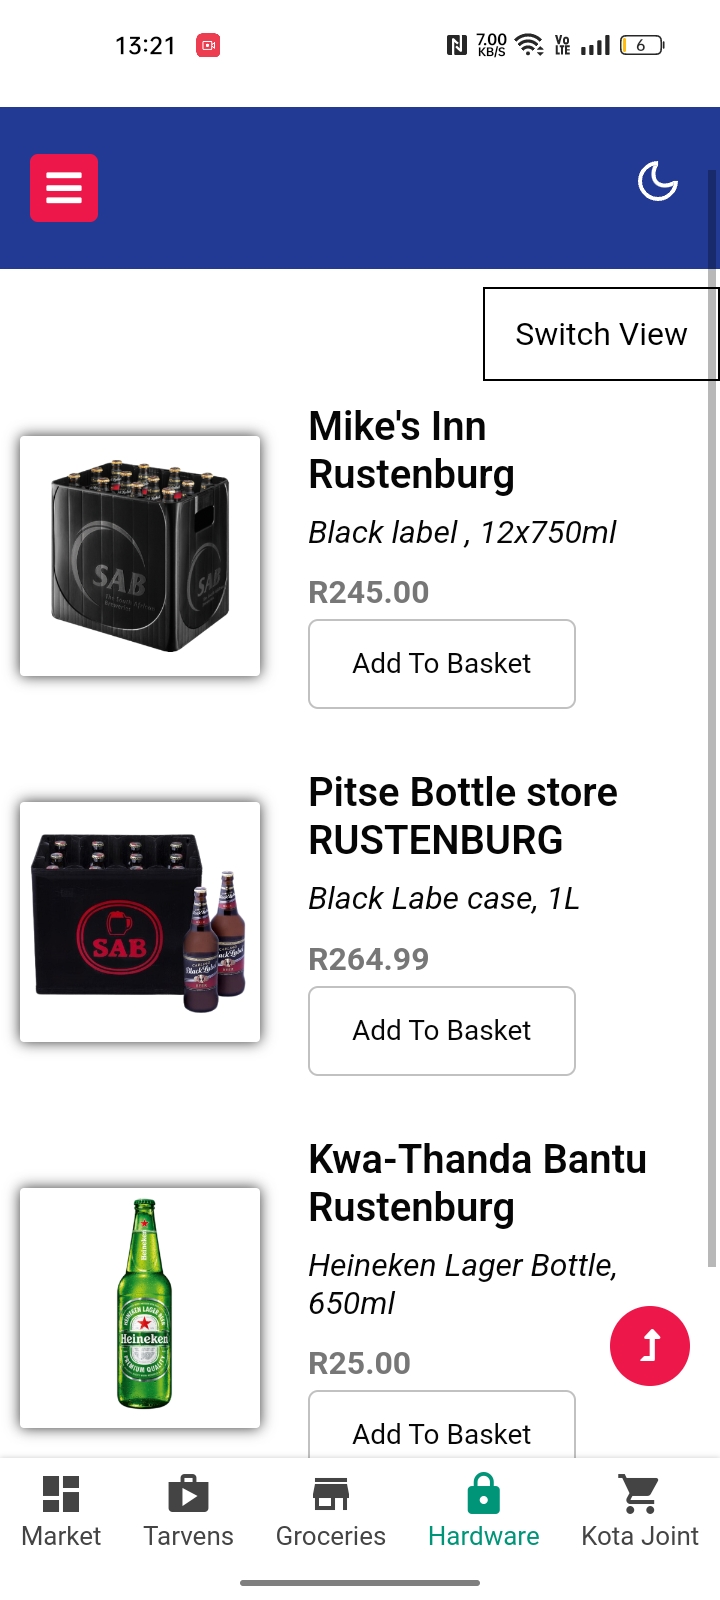The width and height of the screenshot is (720, 1600).
Task: Toggle dark mode with moon icon
Action: coord(657,182)
